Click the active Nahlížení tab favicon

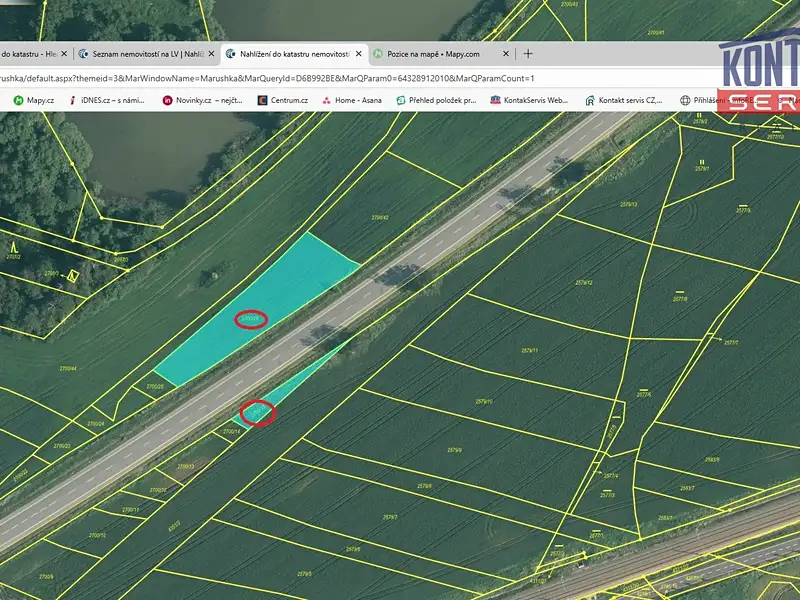[x=231, y=54]
